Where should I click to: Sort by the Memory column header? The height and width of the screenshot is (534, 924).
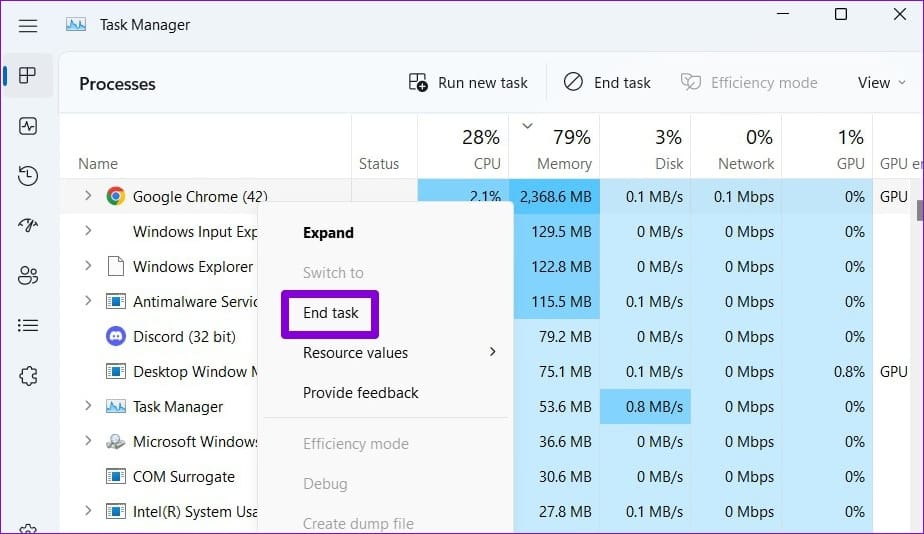tap(554, 146)
